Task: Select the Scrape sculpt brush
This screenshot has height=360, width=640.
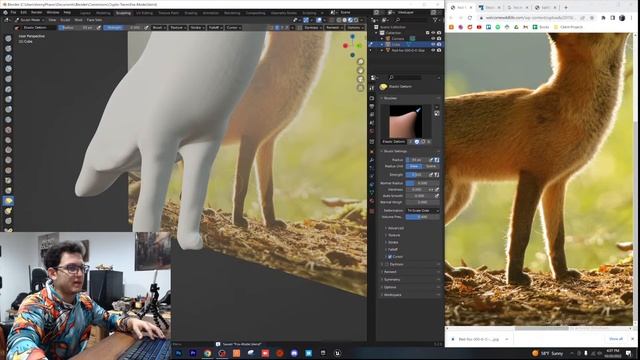Action: pyautogui.click(x=8, y=160)
